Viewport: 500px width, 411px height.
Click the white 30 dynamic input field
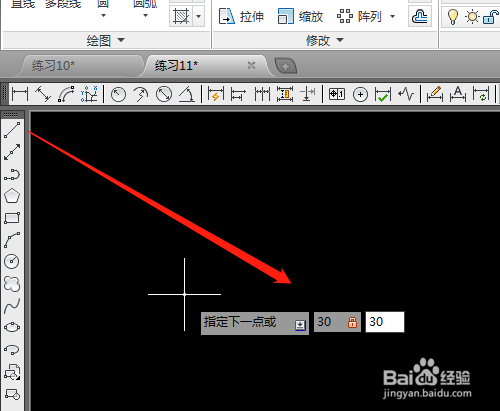[x=385, y=322]
